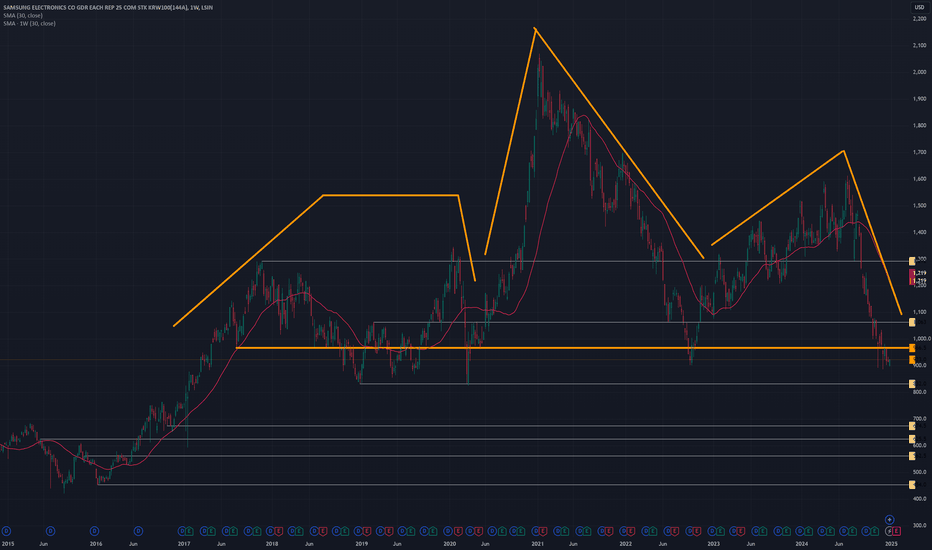Click the 300.0 price axis label
Screen dimensions: 932x550
coord(920,526)
